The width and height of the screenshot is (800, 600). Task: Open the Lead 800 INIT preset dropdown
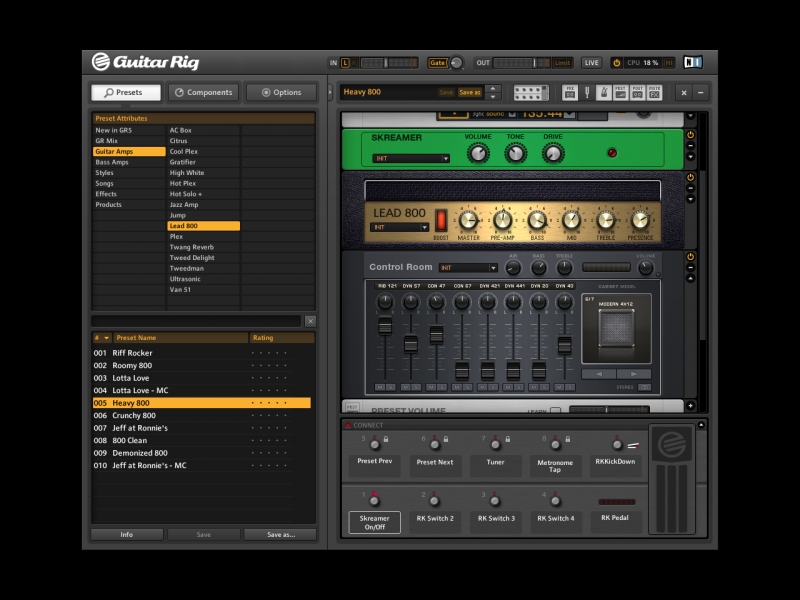pyautogui.click(x=400, y=227)
